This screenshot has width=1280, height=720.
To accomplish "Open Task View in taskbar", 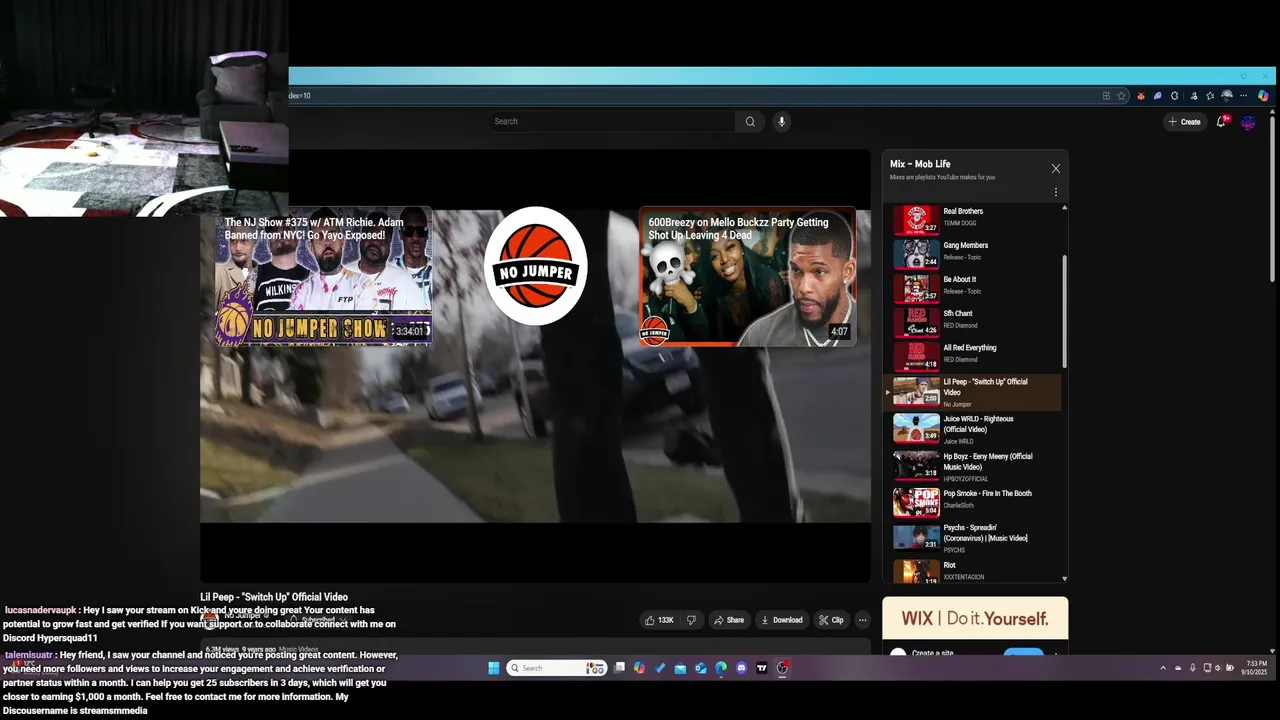I will [619, 668].
